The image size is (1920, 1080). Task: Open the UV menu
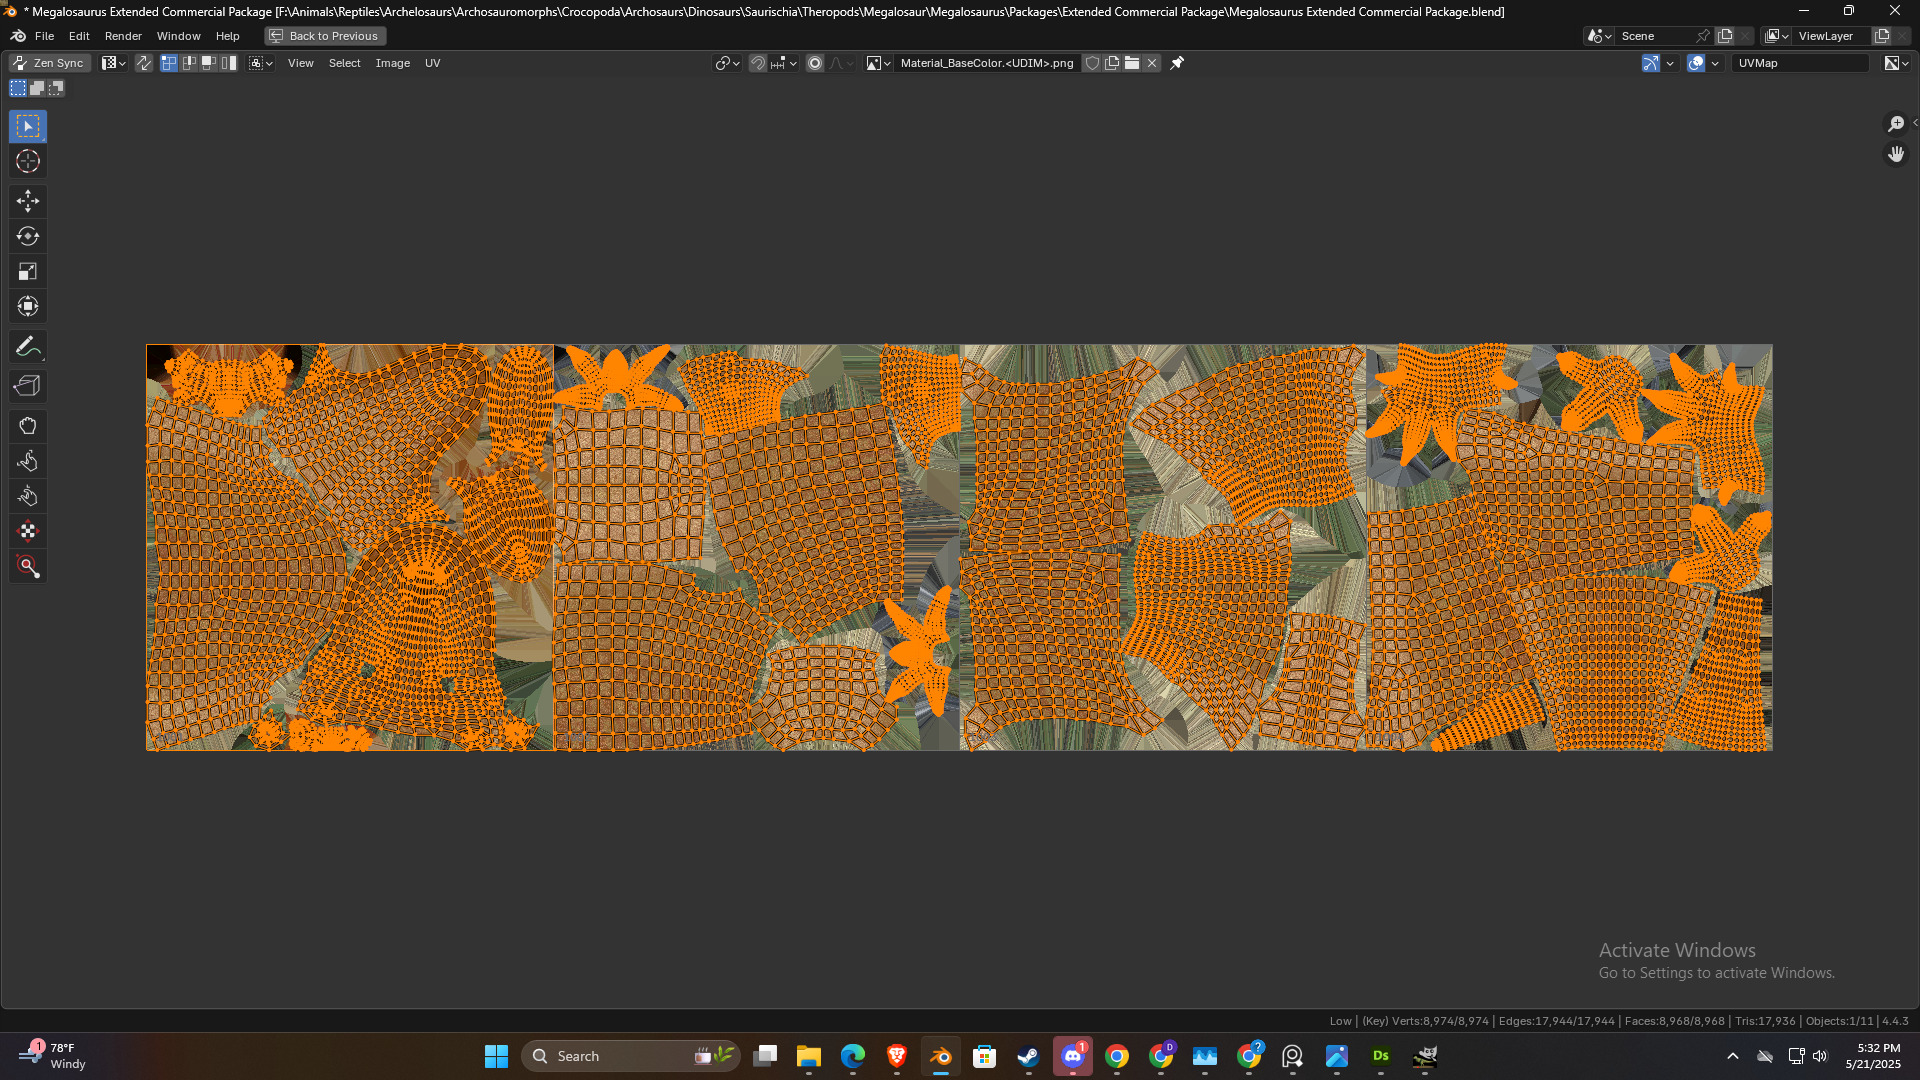(432, 63)
